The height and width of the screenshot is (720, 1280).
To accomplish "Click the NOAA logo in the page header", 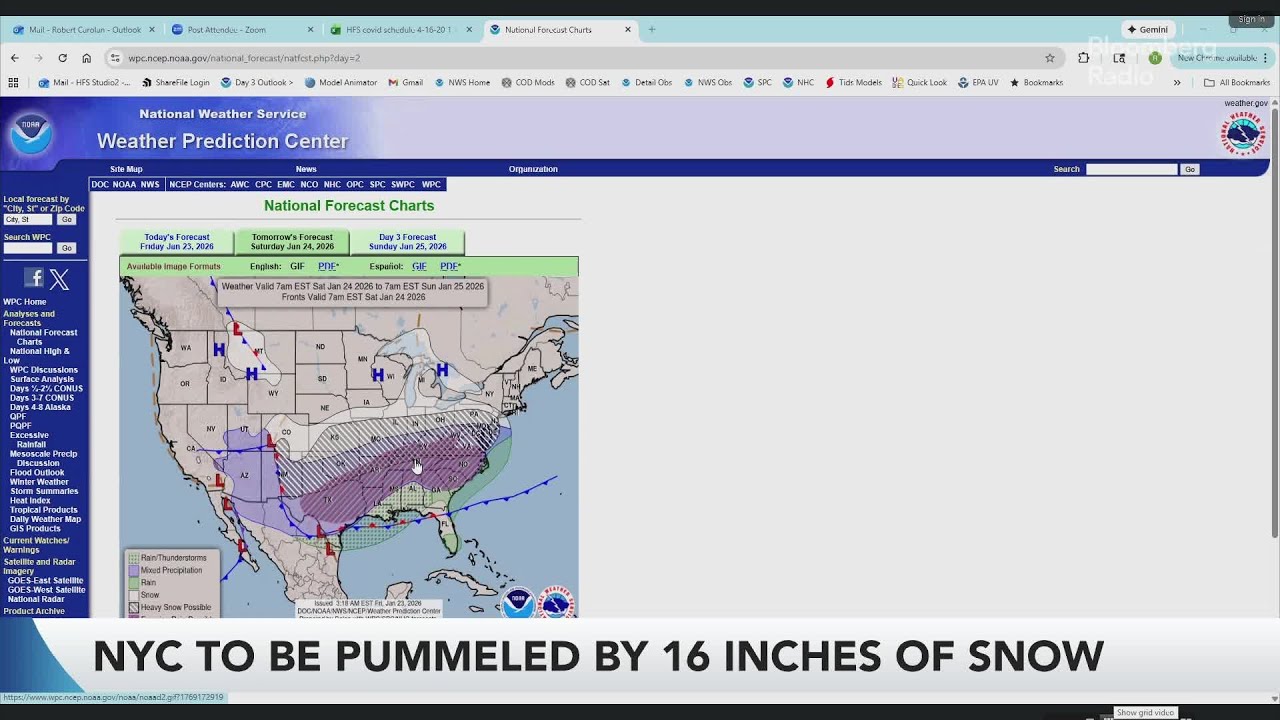I will [x=31, y=132].
